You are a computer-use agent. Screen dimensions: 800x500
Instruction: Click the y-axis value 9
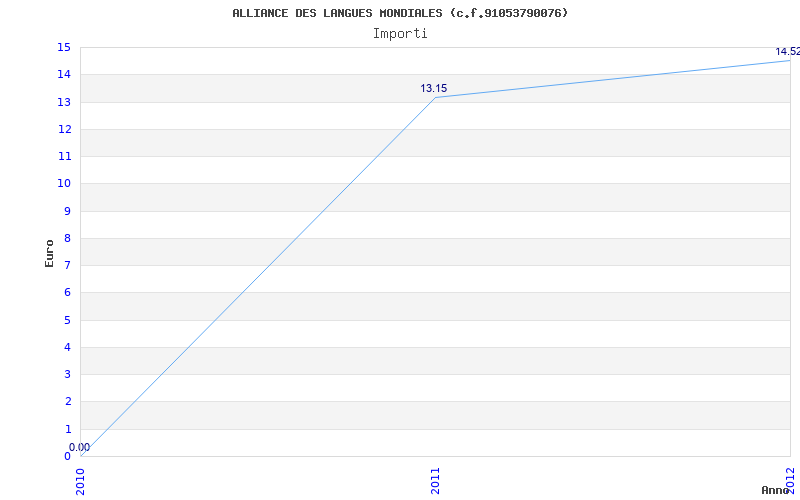pyautogui.click(x=67, y=211)
